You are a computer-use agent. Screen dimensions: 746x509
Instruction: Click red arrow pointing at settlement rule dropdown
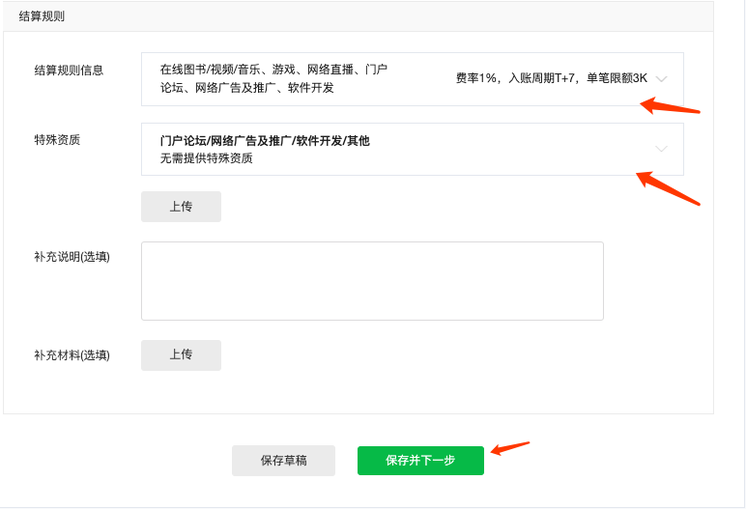670,106
